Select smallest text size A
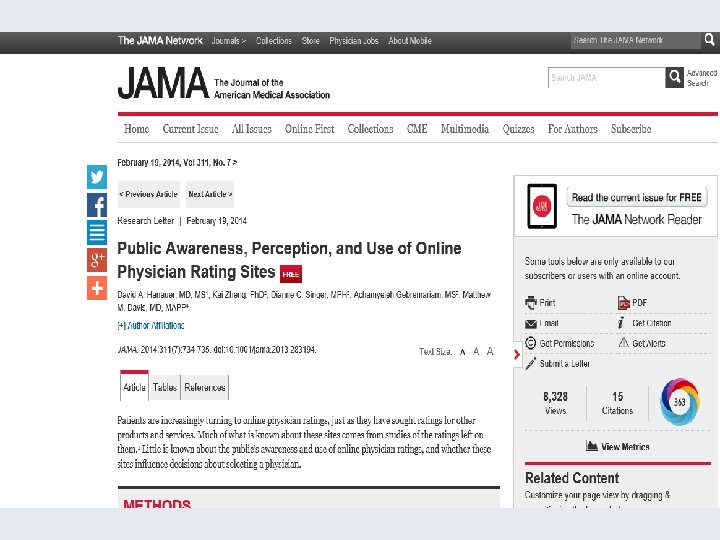Screen dimensions: 720x540 coord(463,352)
